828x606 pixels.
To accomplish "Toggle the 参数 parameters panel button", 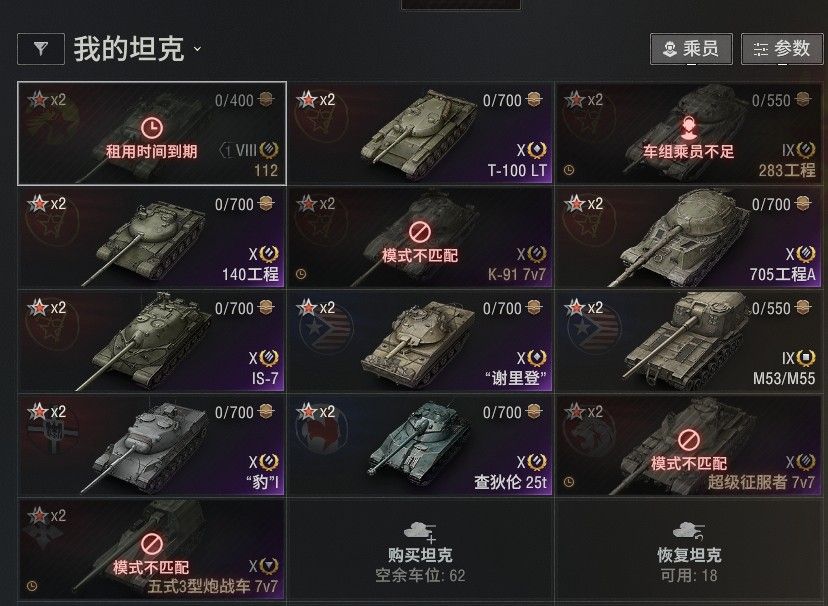I will (782, 49).
